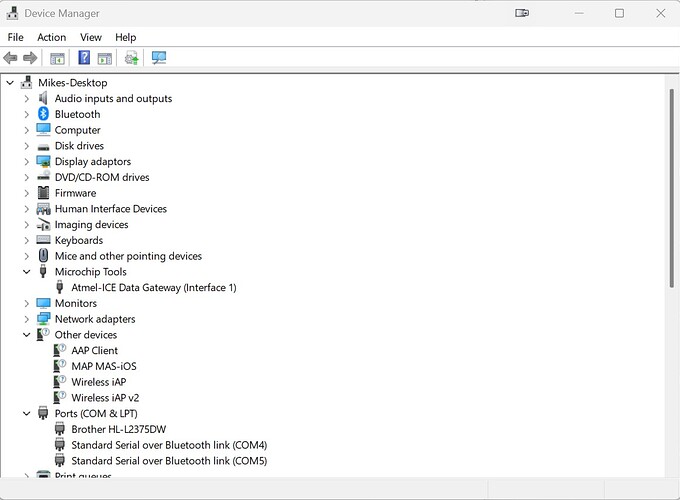The image size is (680, 500).
Task: Select the Brother HL-L2375DW port
Action: (118, 429)
